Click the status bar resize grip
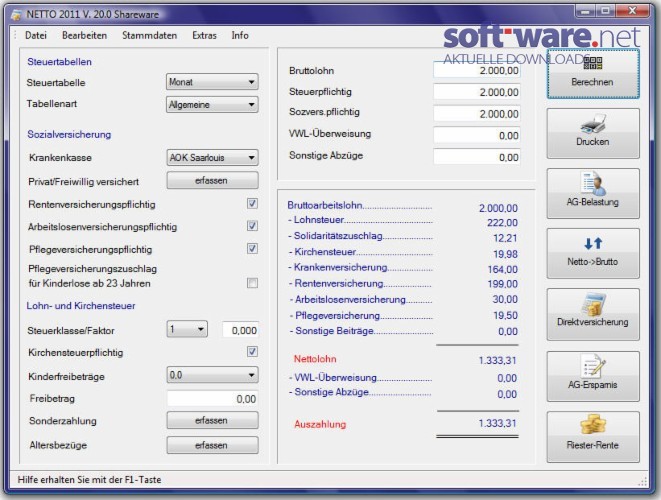 click(x=643, y=481)
